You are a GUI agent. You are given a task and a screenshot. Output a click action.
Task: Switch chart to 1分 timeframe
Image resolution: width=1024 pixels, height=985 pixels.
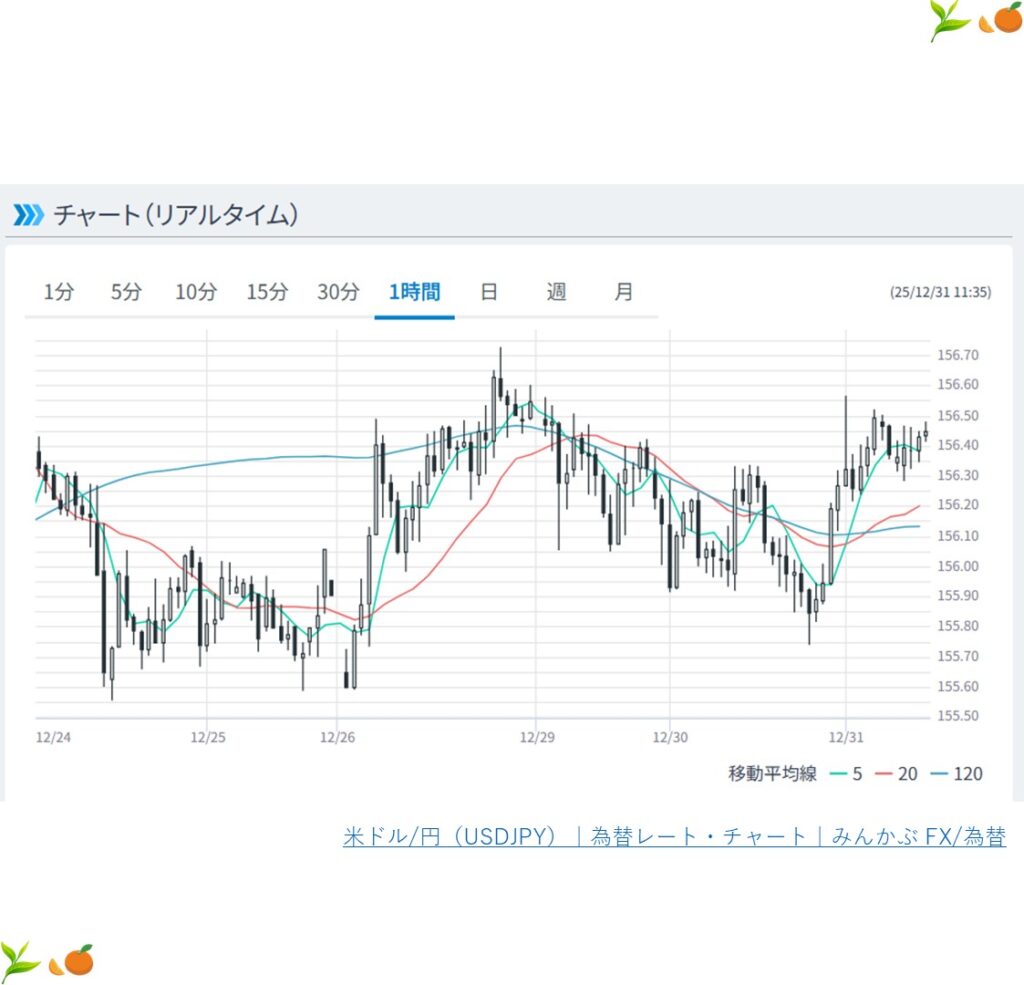point(58,292)
